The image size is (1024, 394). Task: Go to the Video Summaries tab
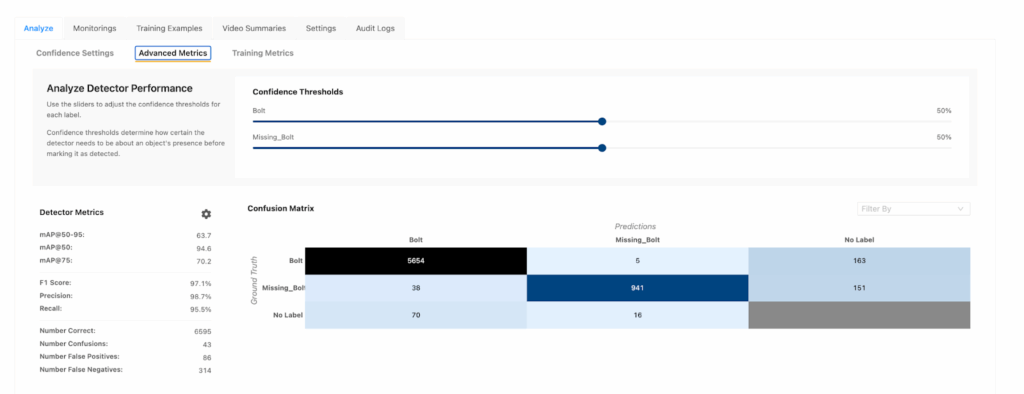coord(254,28)
